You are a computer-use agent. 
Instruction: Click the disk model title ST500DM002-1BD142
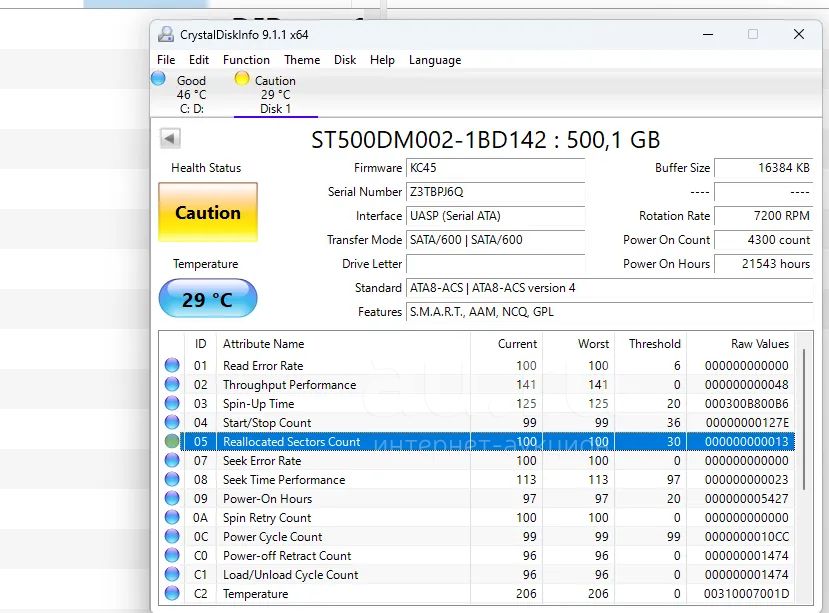point(429,140)
